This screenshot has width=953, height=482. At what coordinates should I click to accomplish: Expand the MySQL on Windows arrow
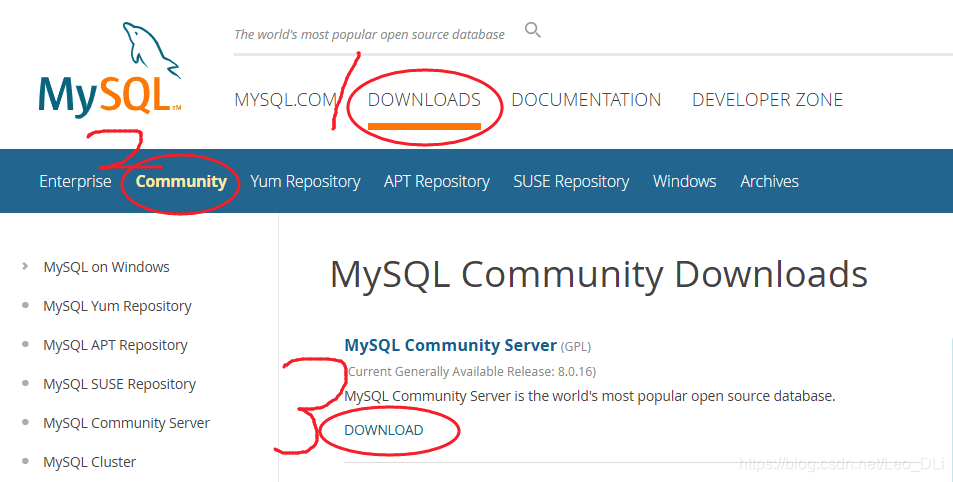25,266
